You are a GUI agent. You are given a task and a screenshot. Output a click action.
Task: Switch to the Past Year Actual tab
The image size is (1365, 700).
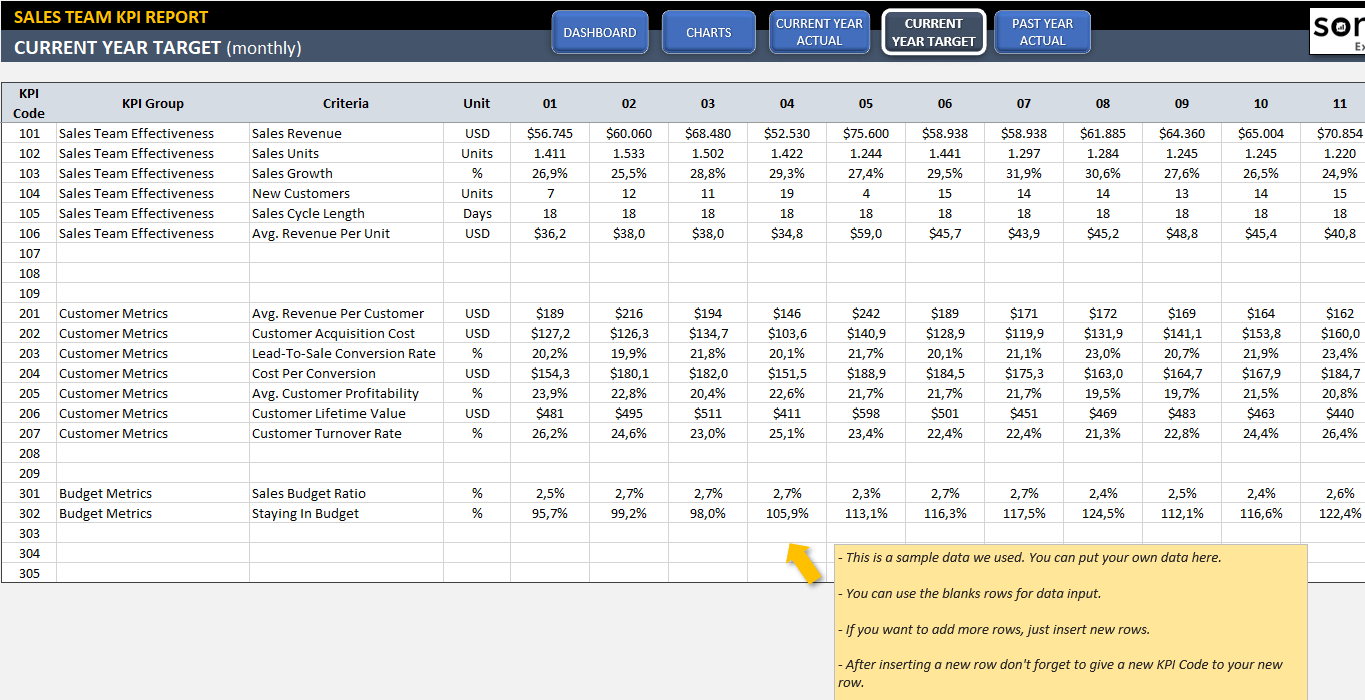pyautogui.click(x=1042, y=31)
